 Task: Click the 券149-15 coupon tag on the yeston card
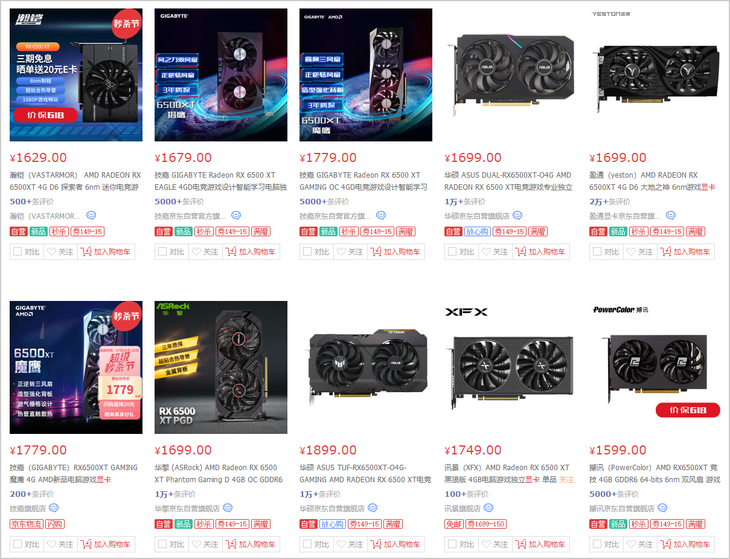click(x=667, y=231)
